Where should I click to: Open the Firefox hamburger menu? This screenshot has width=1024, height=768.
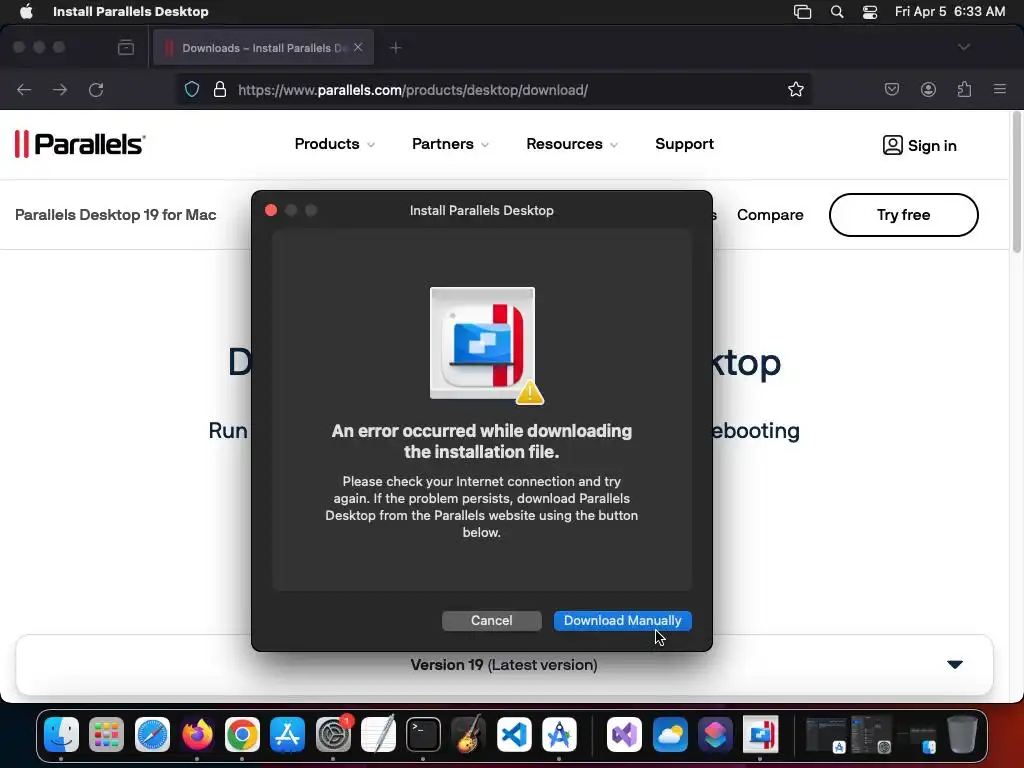point(1000,89)
